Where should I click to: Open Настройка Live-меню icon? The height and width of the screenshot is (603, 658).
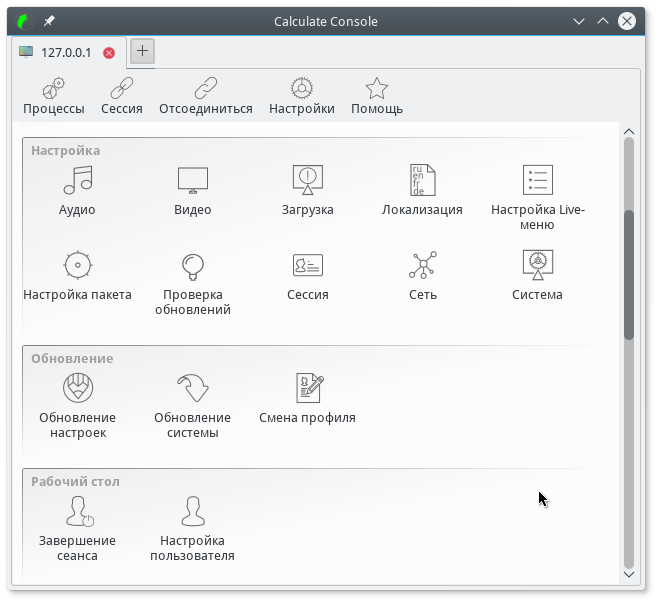coord(537,181)
